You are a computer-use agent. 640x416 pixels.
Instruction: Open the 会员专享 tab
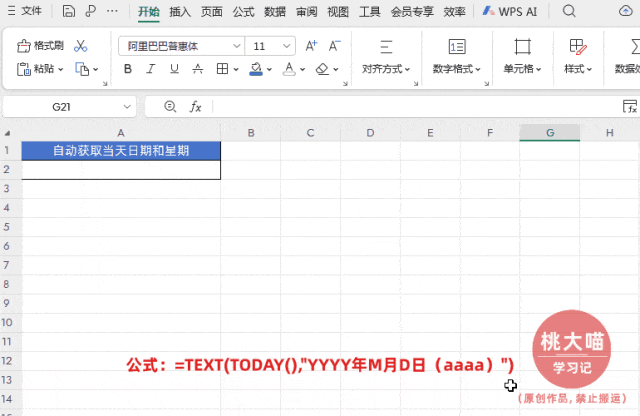pyautogui.click(x=412, y=11)
